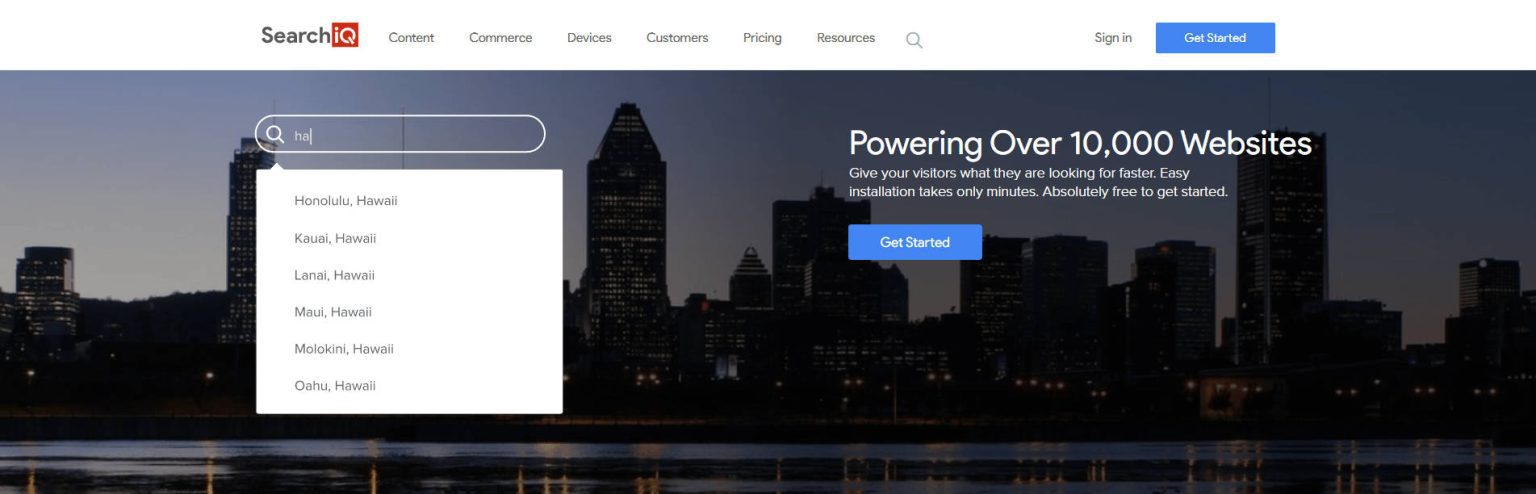Go to the Customers page
Screen dimensions: 1536x494
coord(677,38)
